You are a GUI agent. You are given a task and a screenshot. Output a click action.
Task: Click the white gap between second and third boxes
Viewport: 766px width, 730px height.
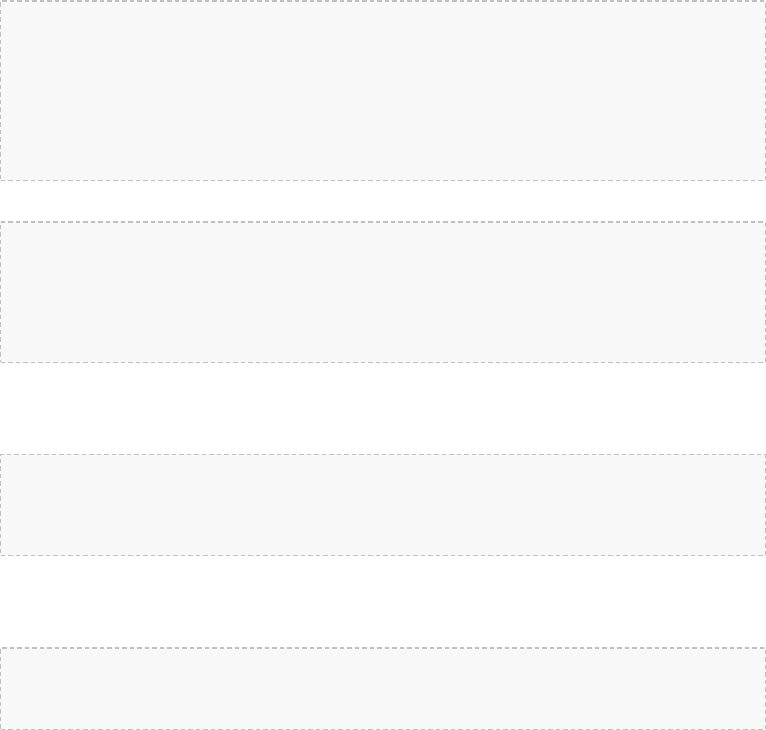(383, 408)
